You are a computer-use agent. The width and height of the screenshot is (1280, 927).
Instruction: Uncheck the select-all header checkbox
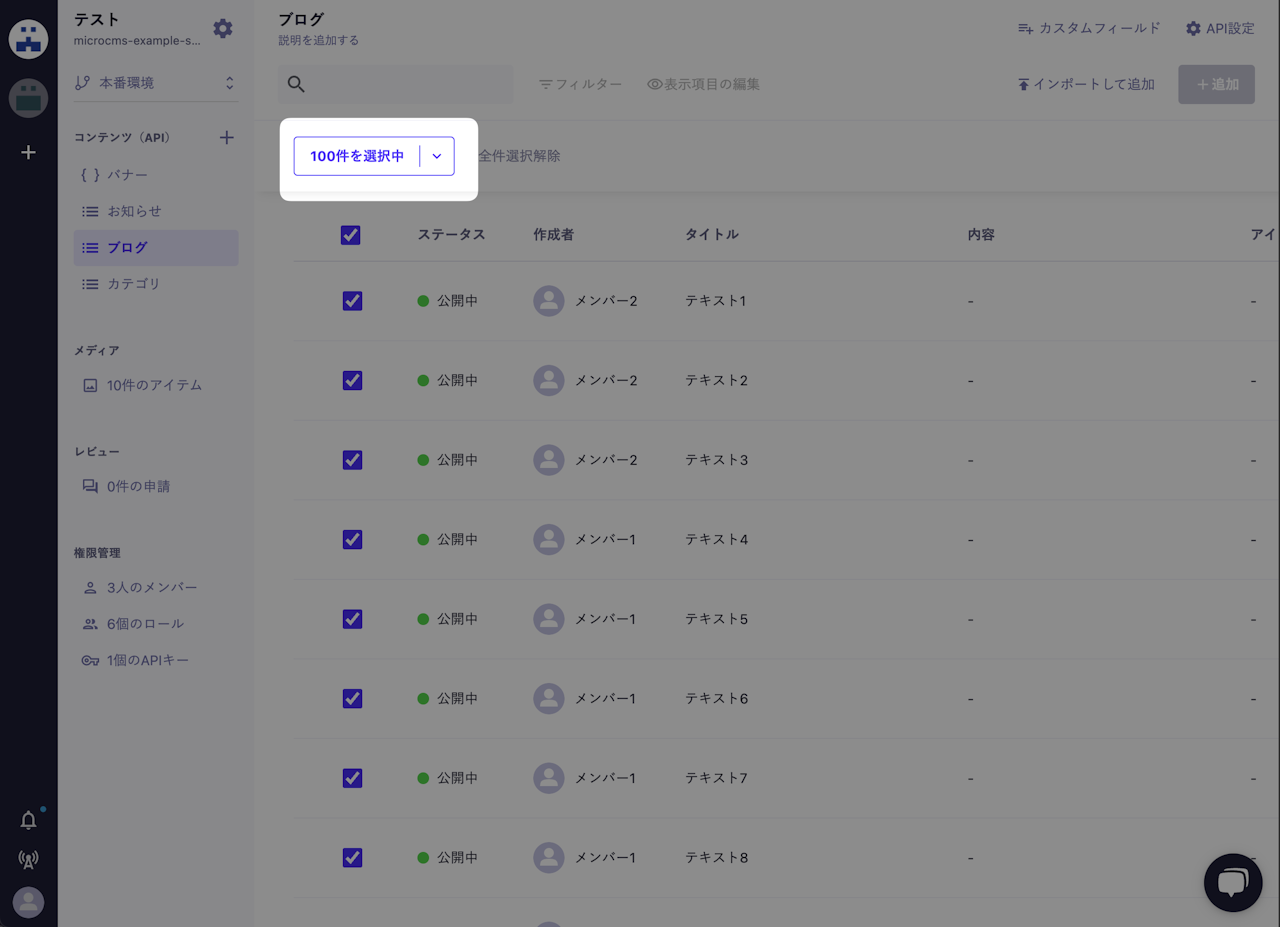coord(351,235)
